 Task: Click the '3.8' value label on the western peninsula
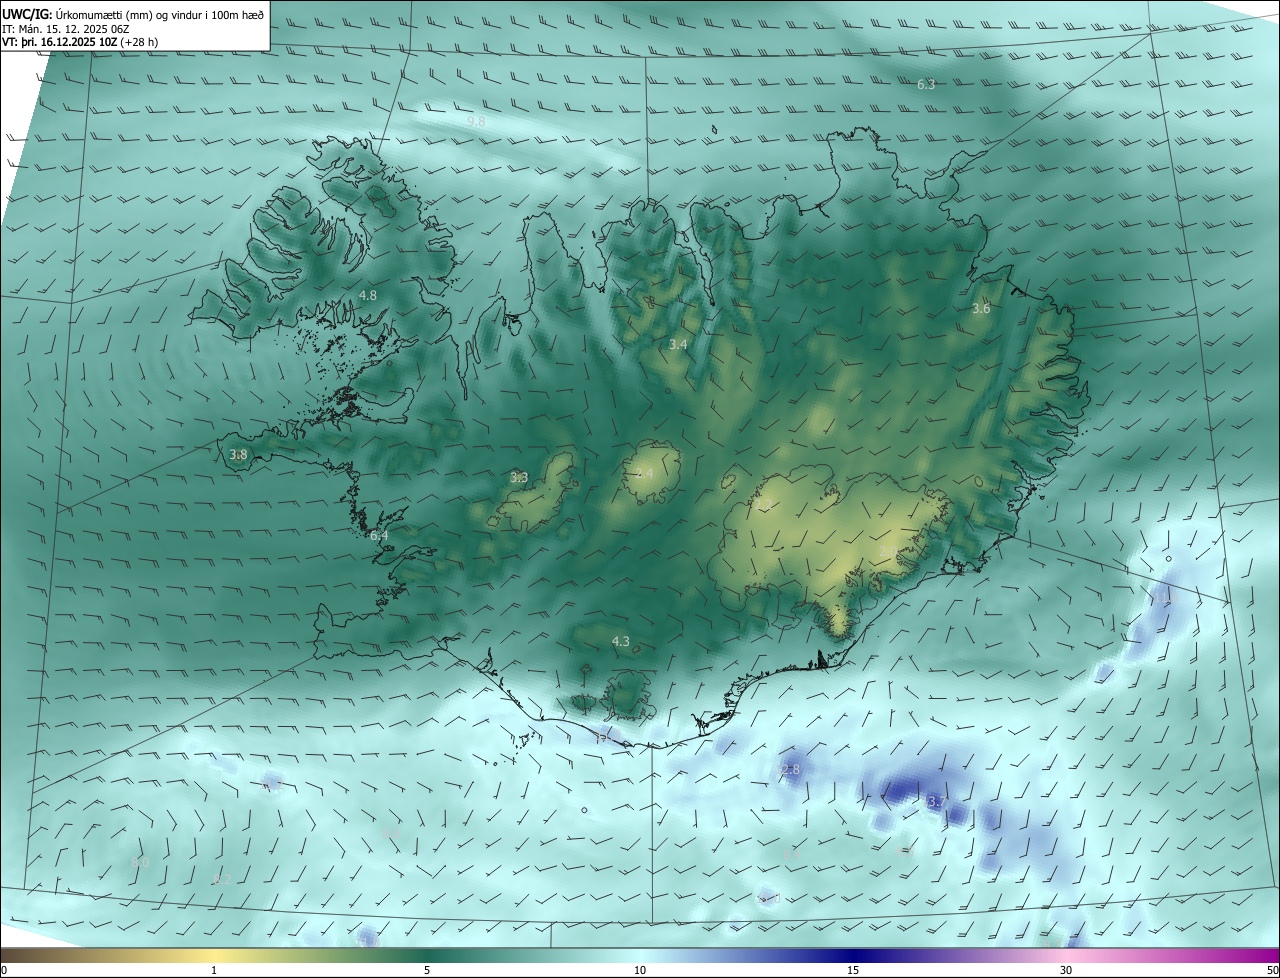(238, 454)
